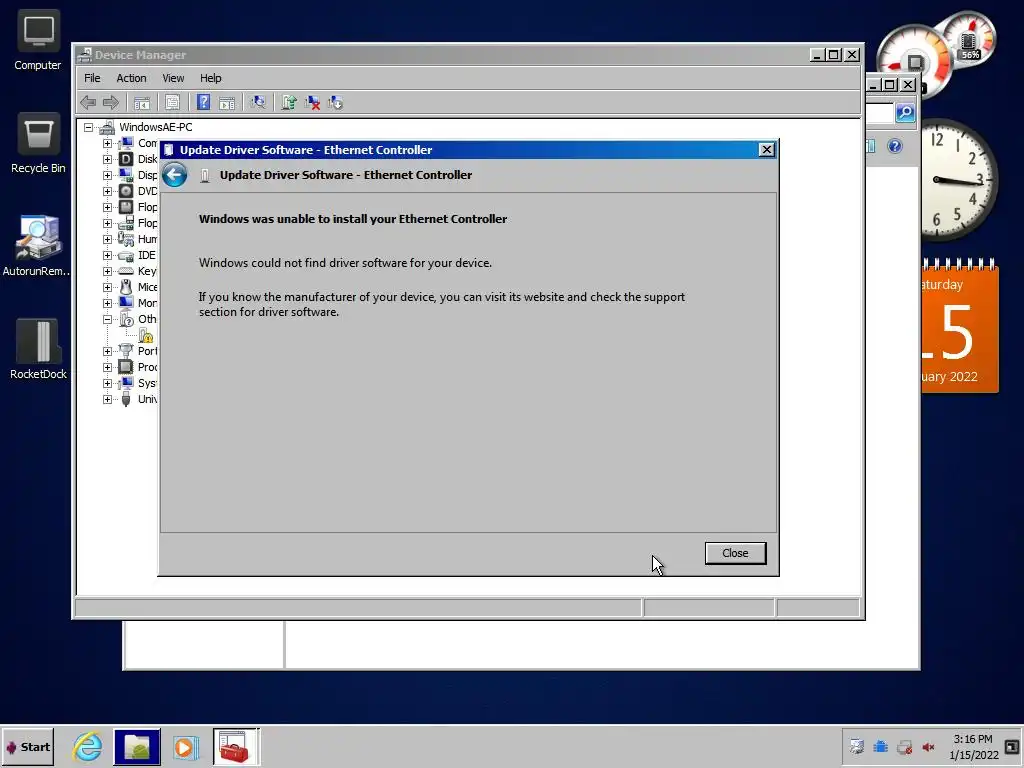The image size is (1024, 768).
Task: Click the muted speaker tray icon
Action: (928, 747)
